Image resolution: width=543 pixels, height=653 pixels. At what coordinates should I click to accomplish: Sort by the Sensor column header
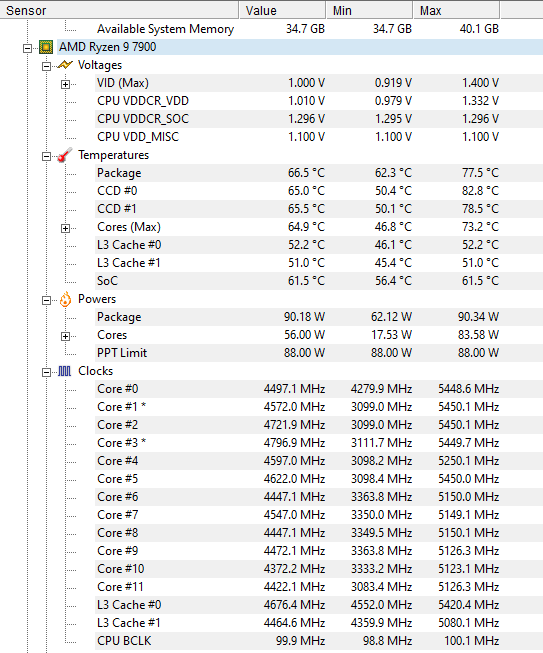point(119,10)
